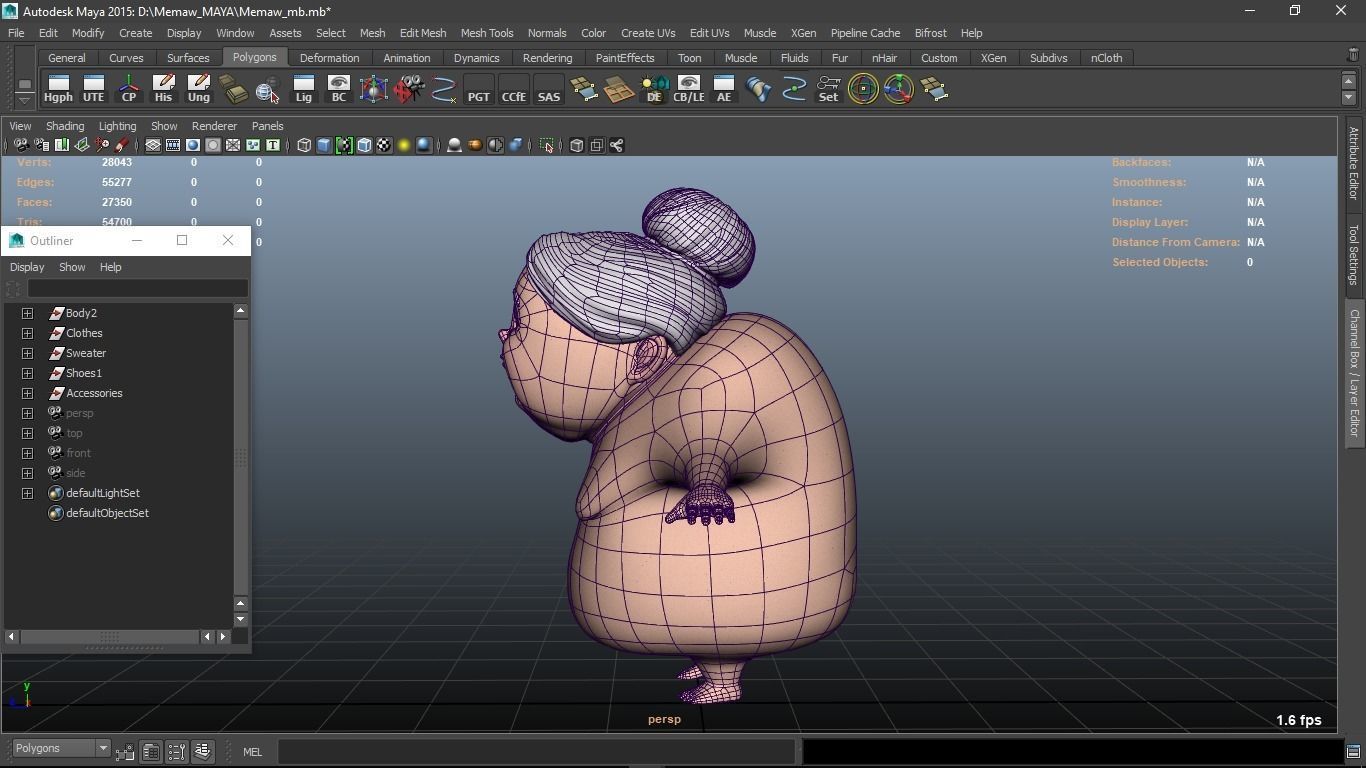Click the CP center pivot shelf icon
The height and width of the screenshot is (768, 1366).
coord(129,89)
